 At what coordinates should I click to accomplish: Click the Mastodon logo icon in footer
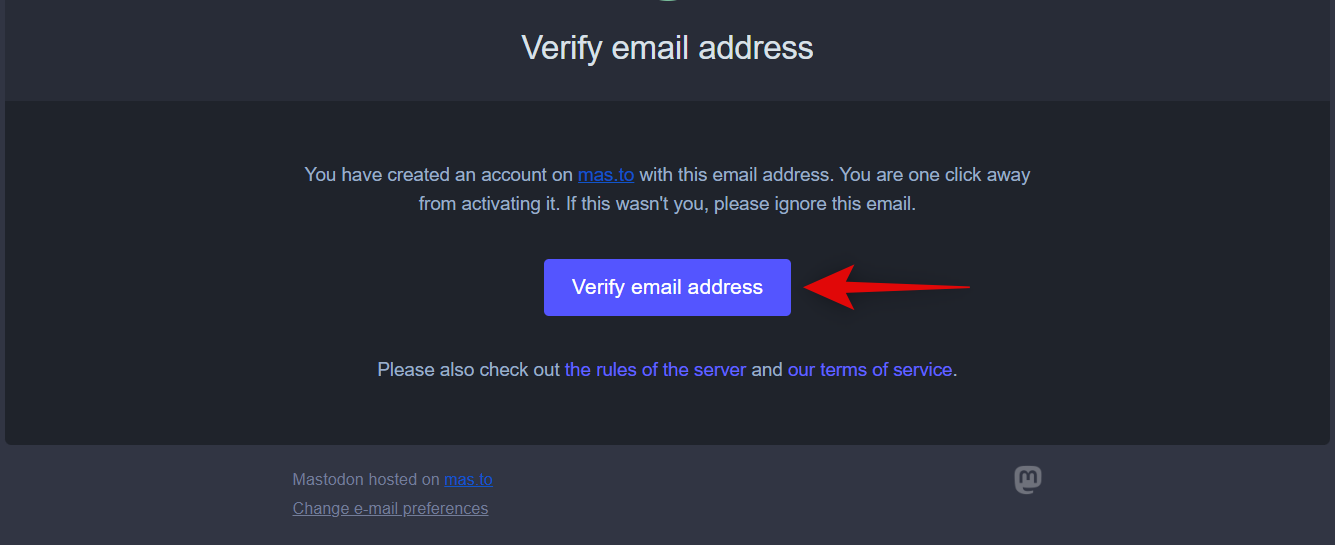[x=1028, y=480]
